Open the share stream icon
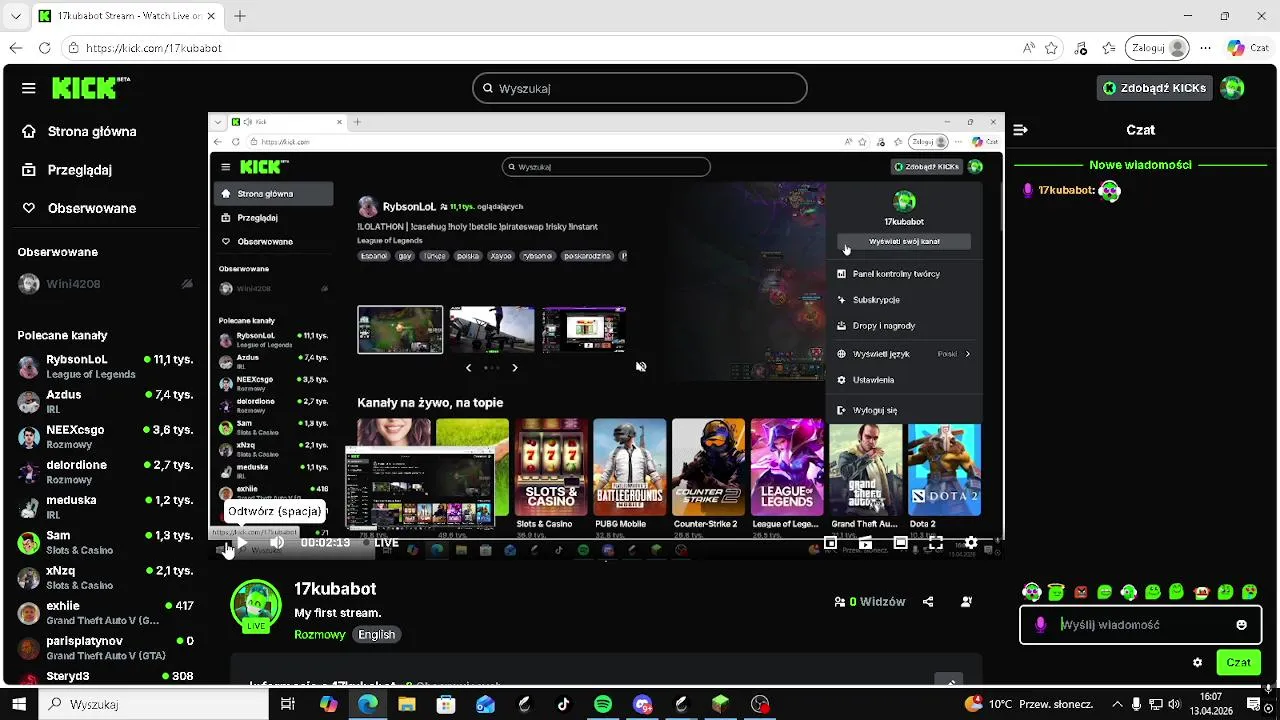 pyautogui.click(x=928, y=602)
